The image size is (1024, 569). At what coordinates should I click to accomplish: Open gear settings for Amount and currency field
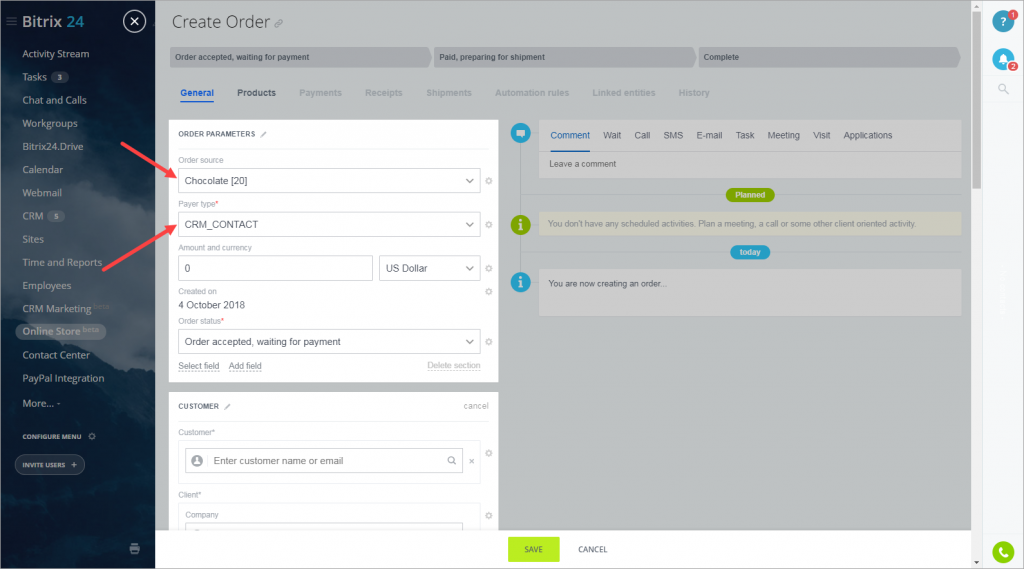pyautogui.click(x=488, y=268)
